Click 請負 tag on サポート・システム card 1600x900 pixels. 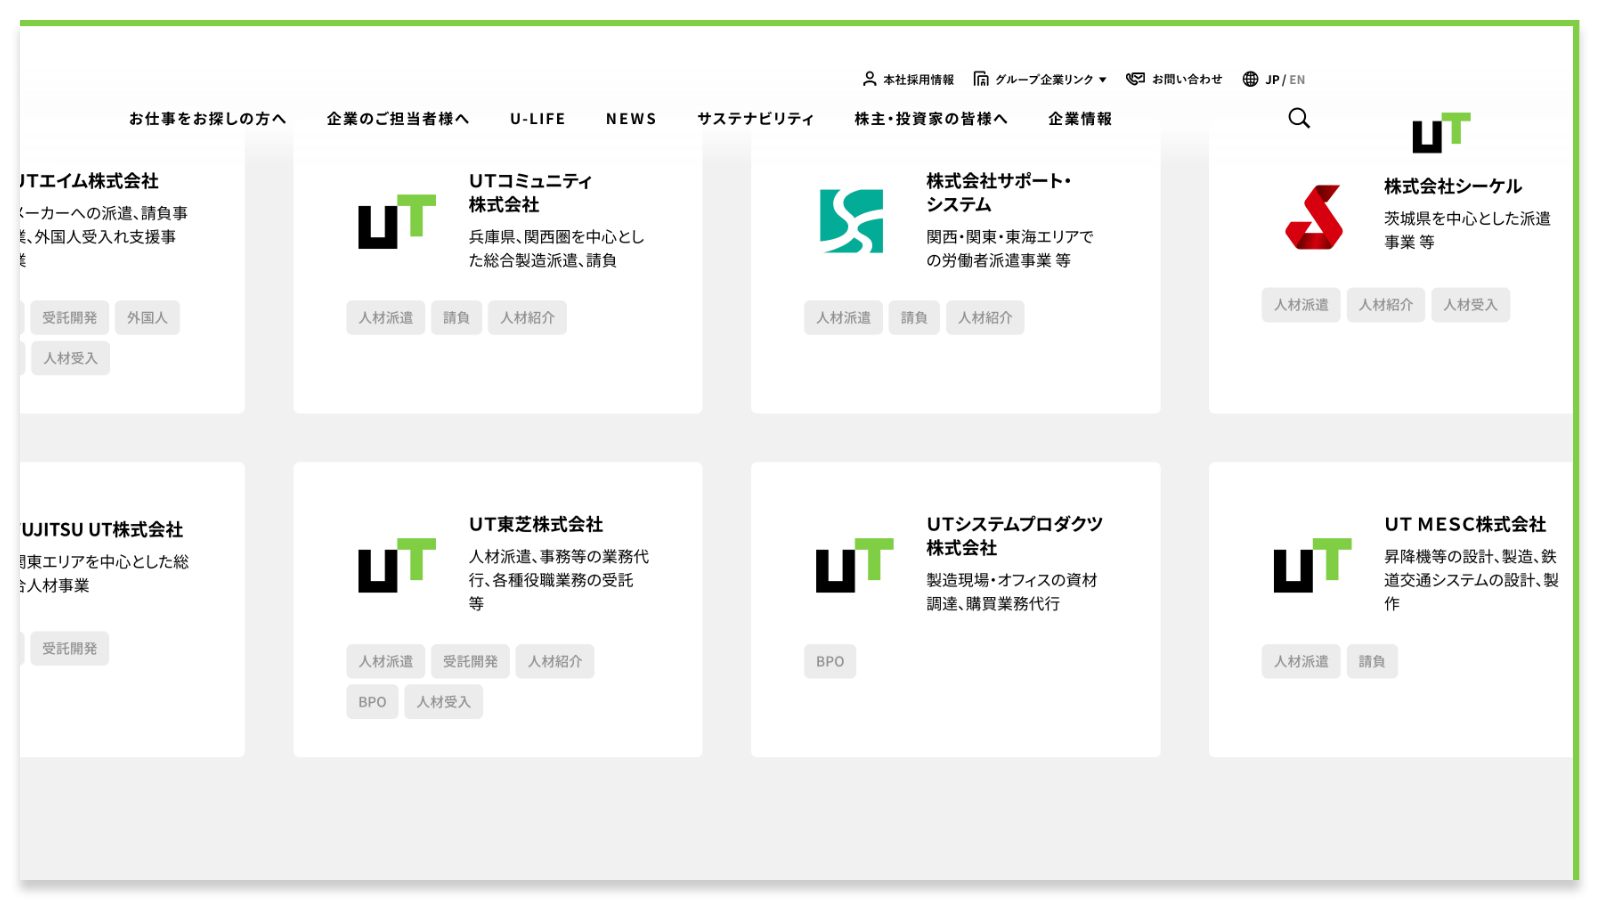click(x=914, y=317)
